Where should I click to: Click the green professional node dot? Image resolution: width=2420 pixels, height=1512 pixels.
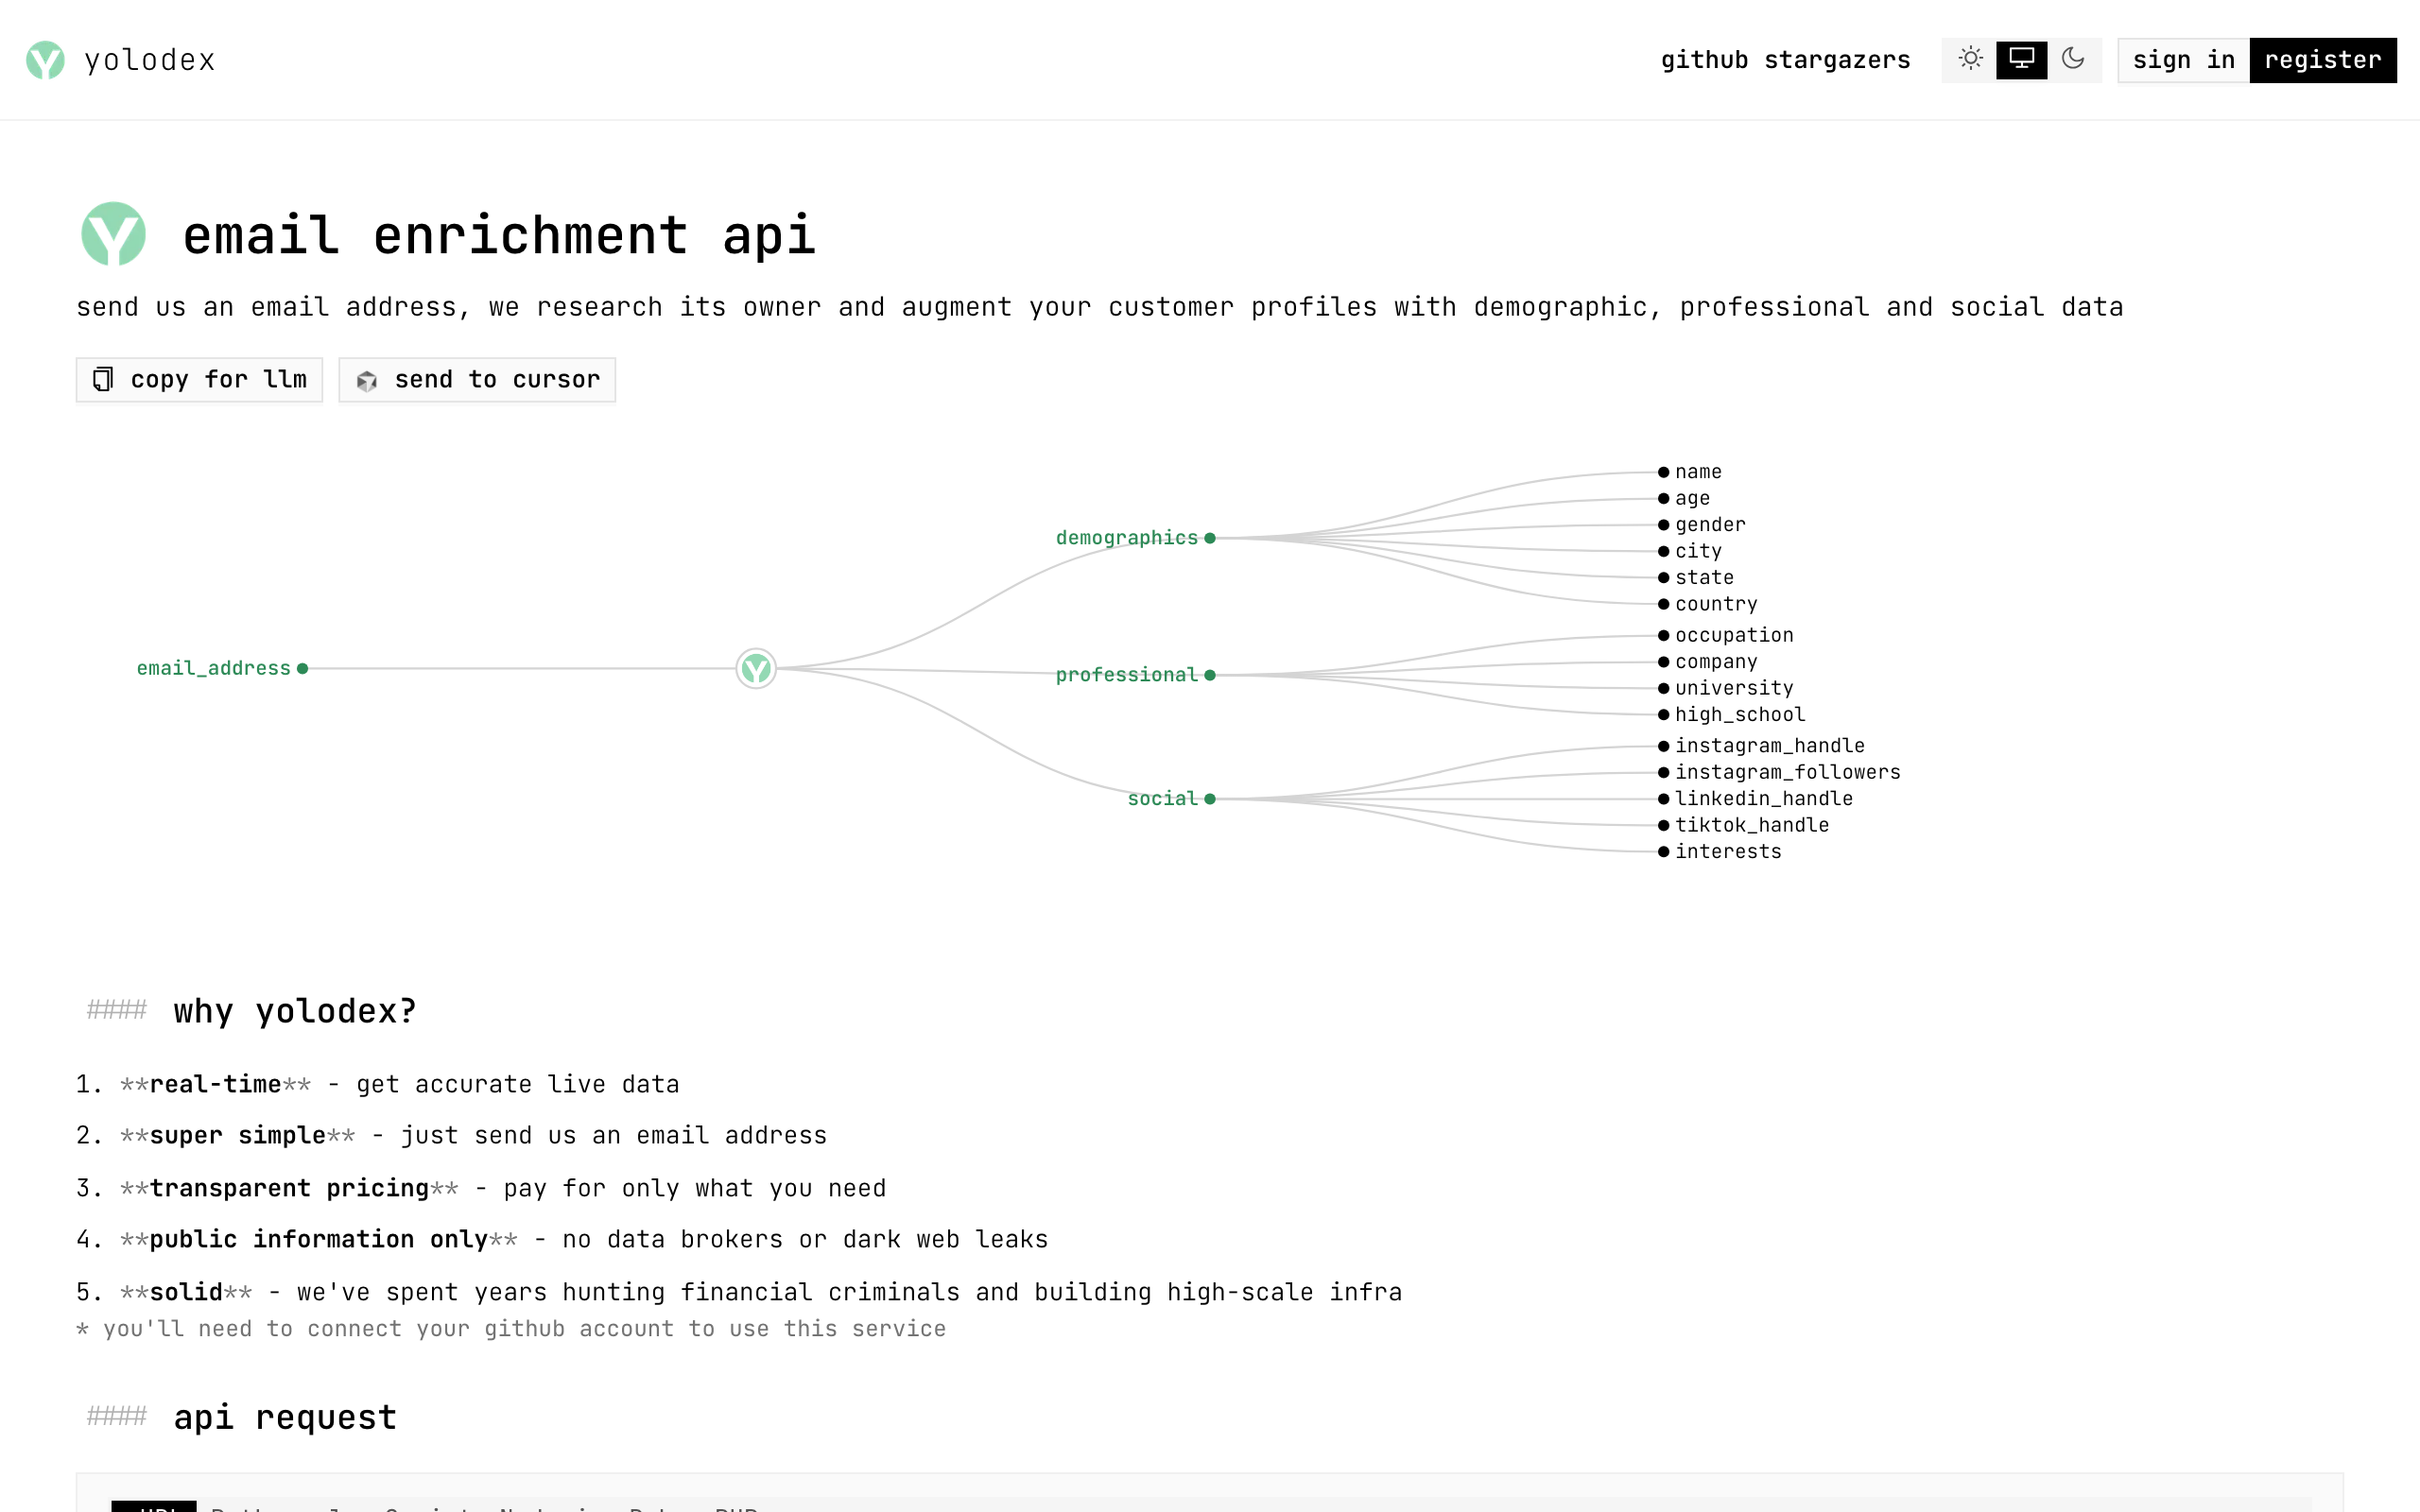[x=1210, y=675]
